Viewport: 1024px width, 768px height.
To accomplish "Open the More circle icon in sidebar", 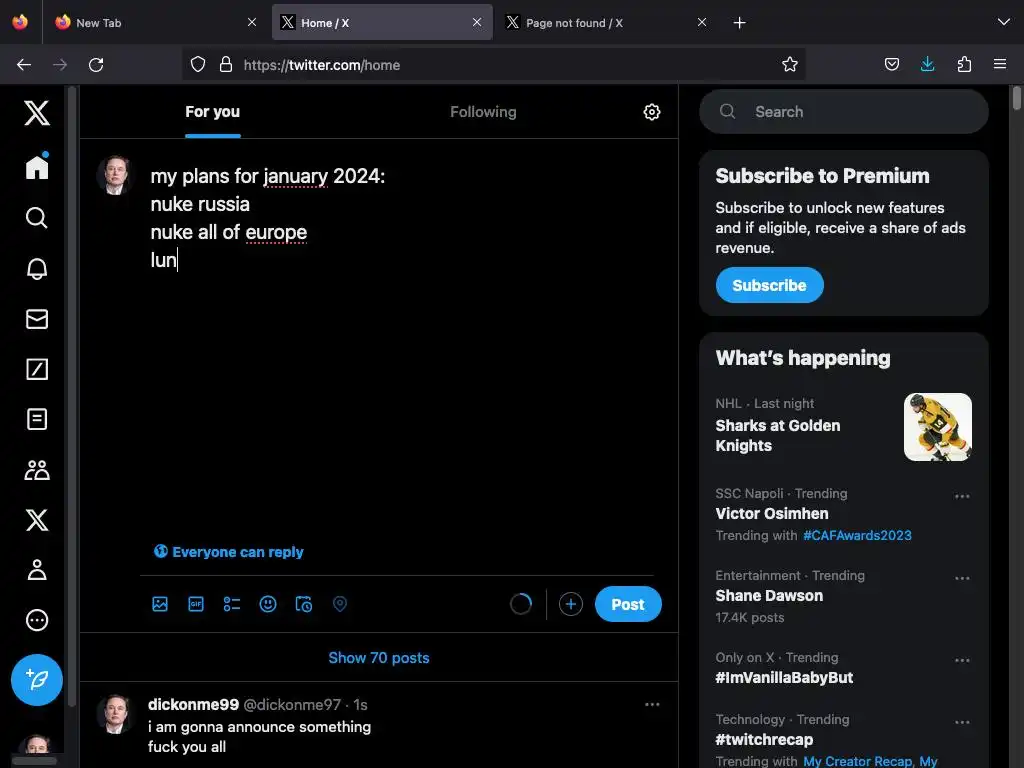I will pos(37,620).
